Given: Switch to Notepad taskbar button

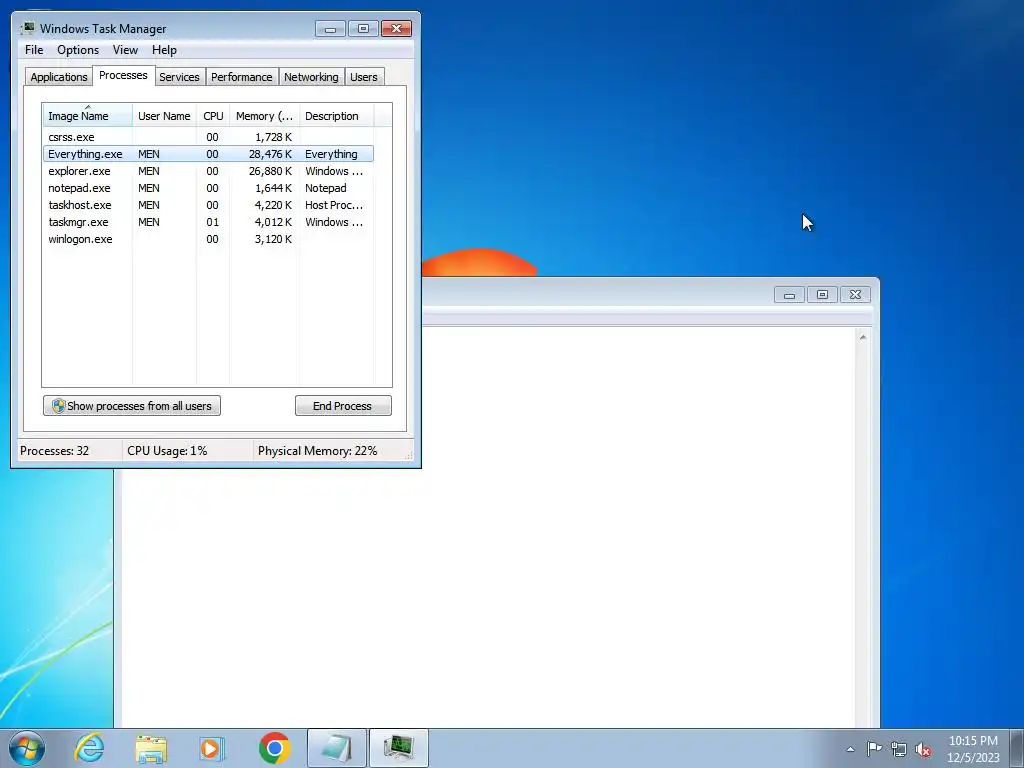Looking at the screenshot, I should click(x=337, y=748).
